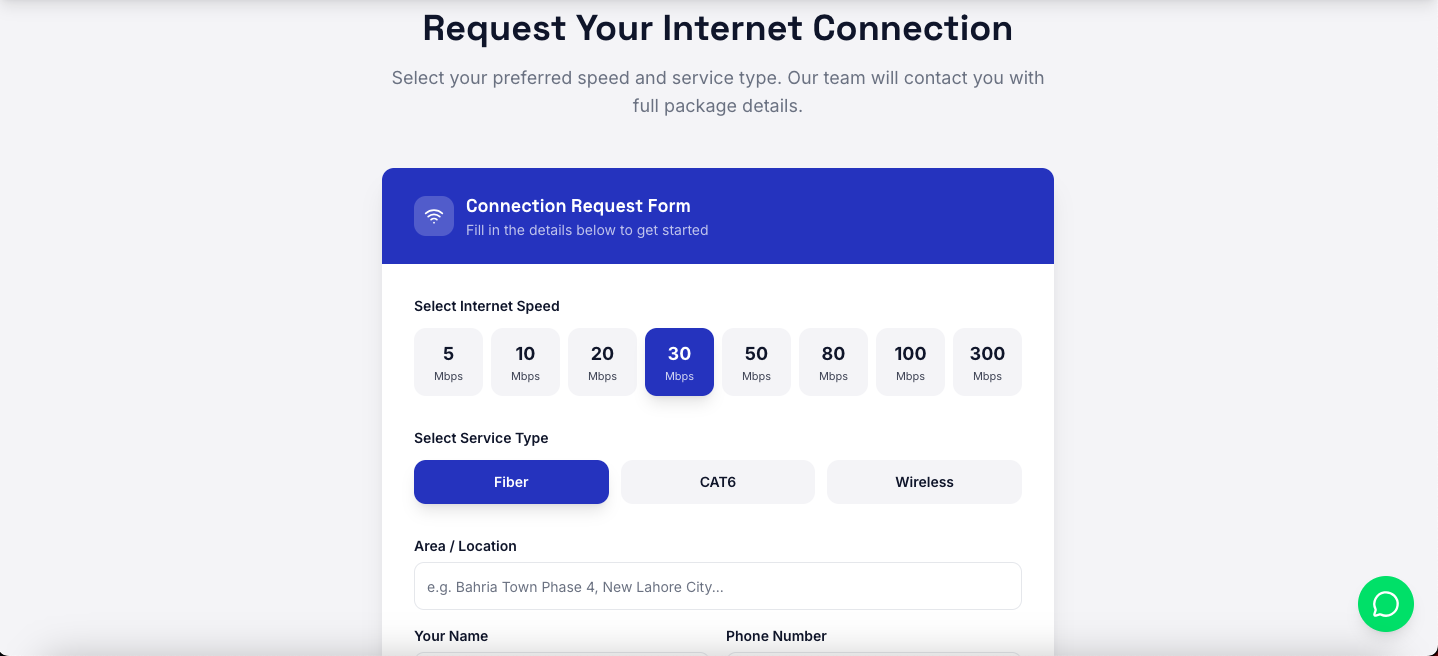The image size is (1438, 656).
Task: Click the Connection Request Form title
Action: tap(578, 206)
